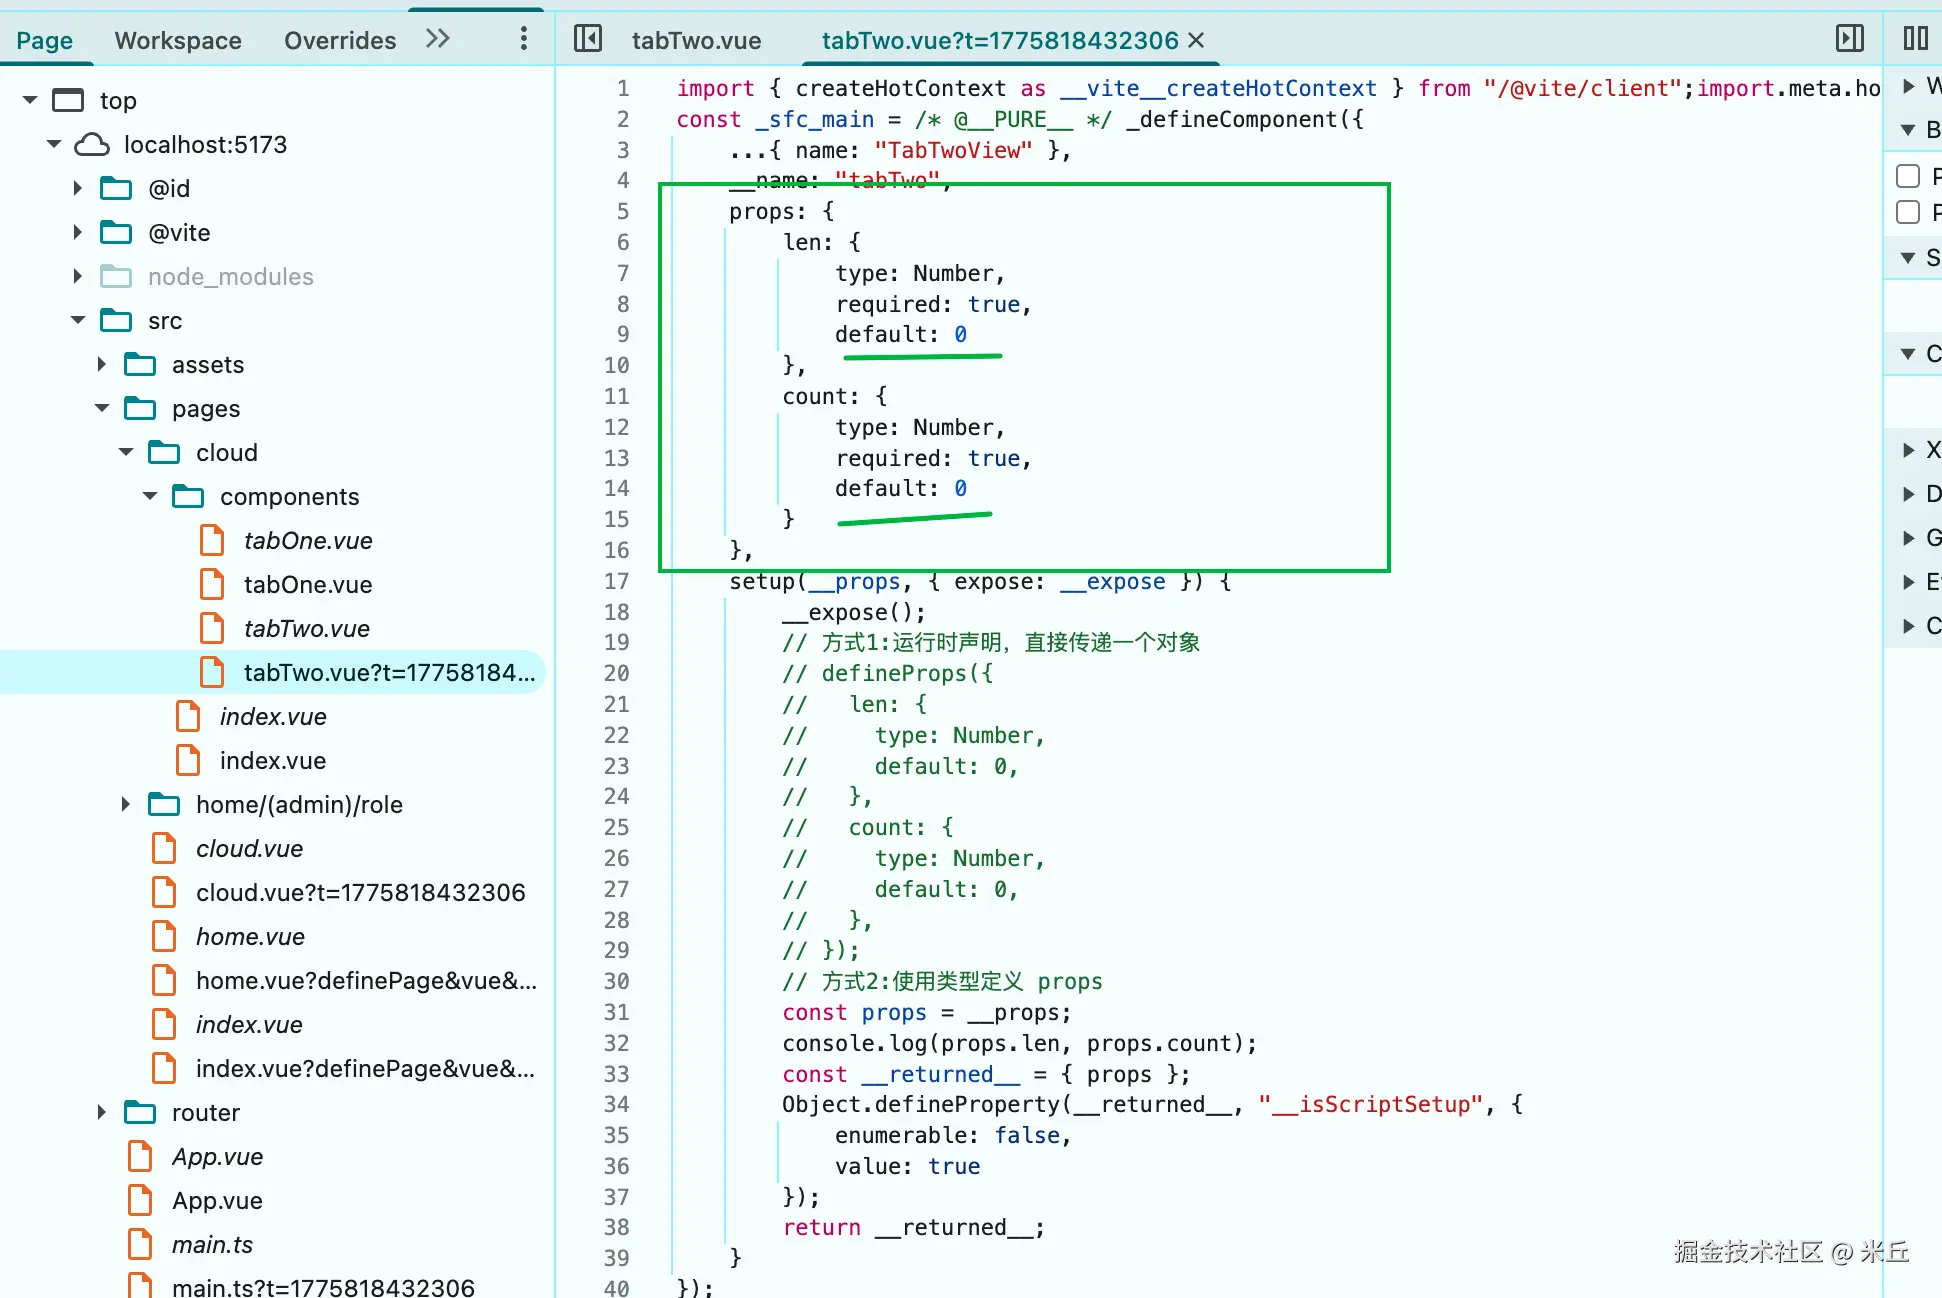Image resolution: width=1942 pixels, height=1298 pixels.
Task: Open the tabTwo.vue editor tab
Action: click(x=696, y=41)
